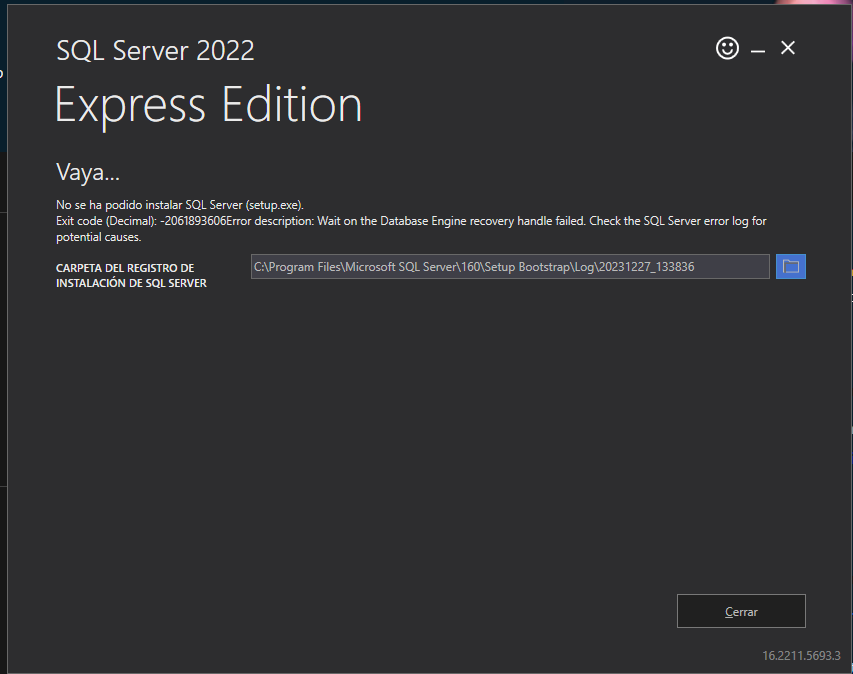Click the version number 16.2211.5693.3
This screenshot has width=853, height=674.
point(801,656)
